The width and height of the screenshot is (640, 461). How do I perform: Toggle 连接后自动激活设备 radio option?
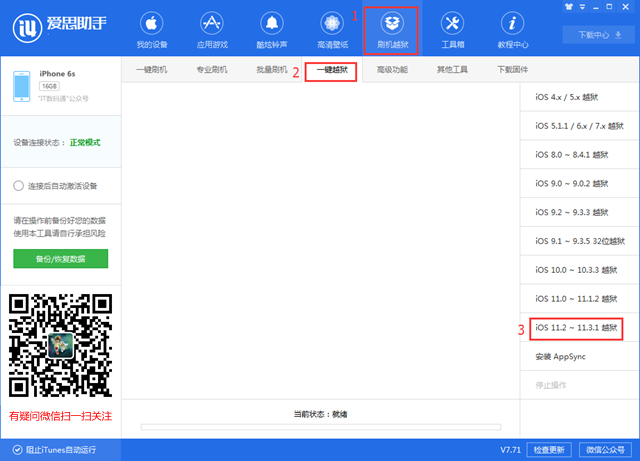(x=18, y=186)
